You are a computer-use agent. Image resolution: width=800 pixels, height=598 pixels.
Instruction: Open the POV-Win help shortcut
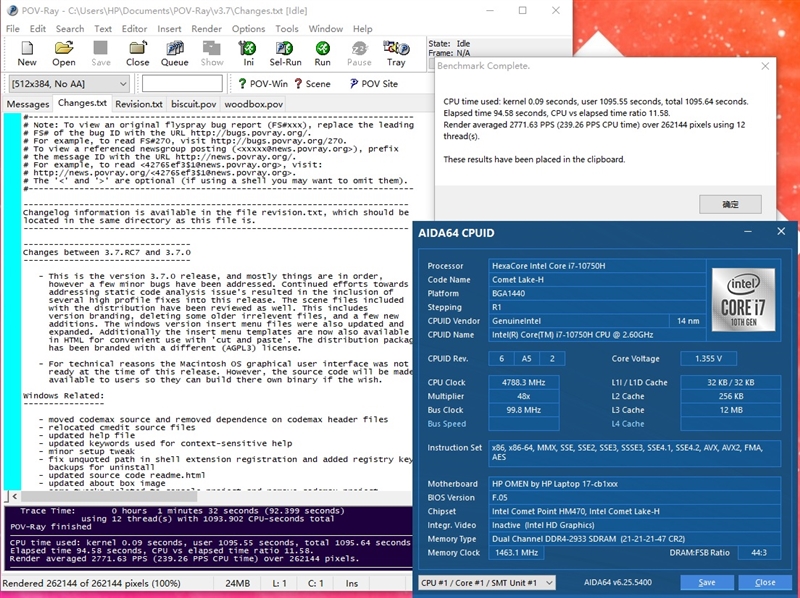coord(262,84)
